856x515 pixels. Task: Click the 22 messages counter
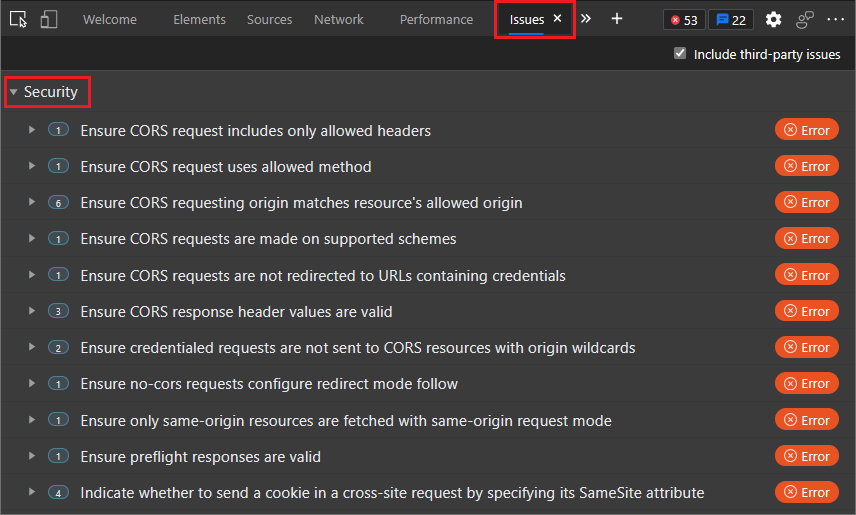[731, 20]
